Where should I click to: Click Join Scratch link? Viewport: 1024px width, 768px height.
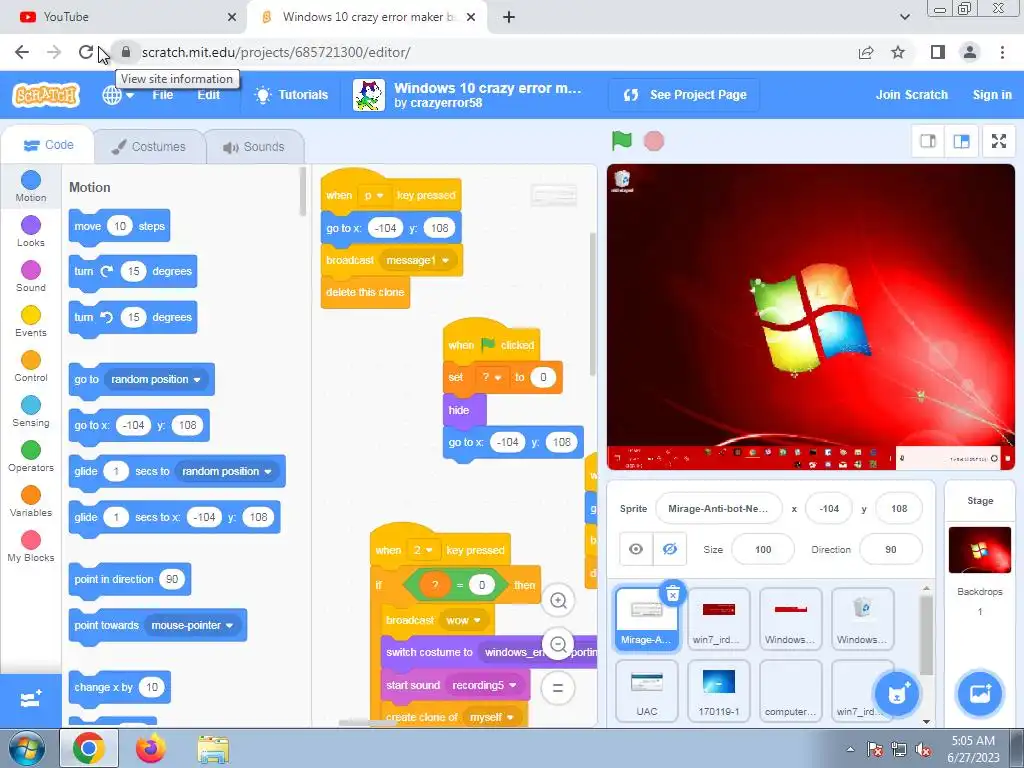[x=912, y=95]
